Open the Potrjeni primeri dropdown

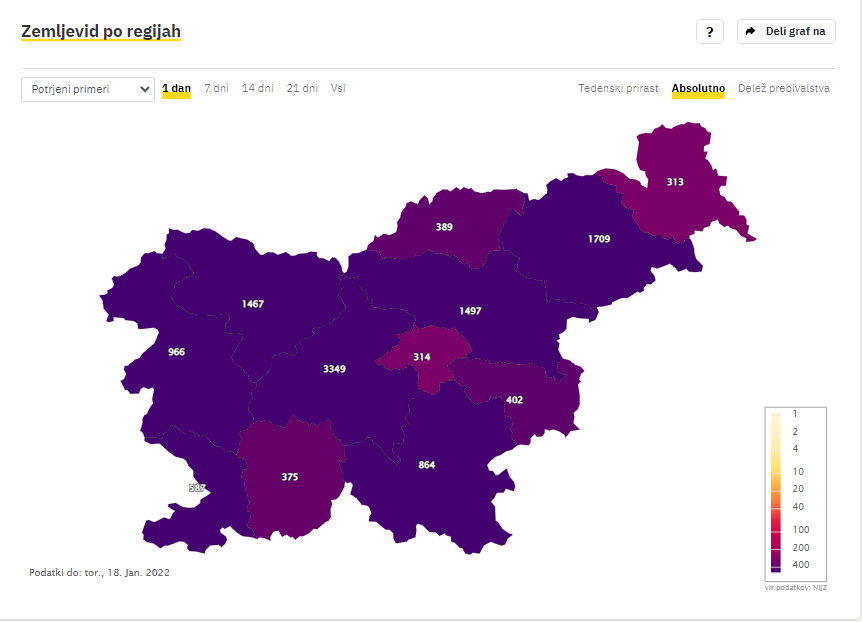coord(88,89)
